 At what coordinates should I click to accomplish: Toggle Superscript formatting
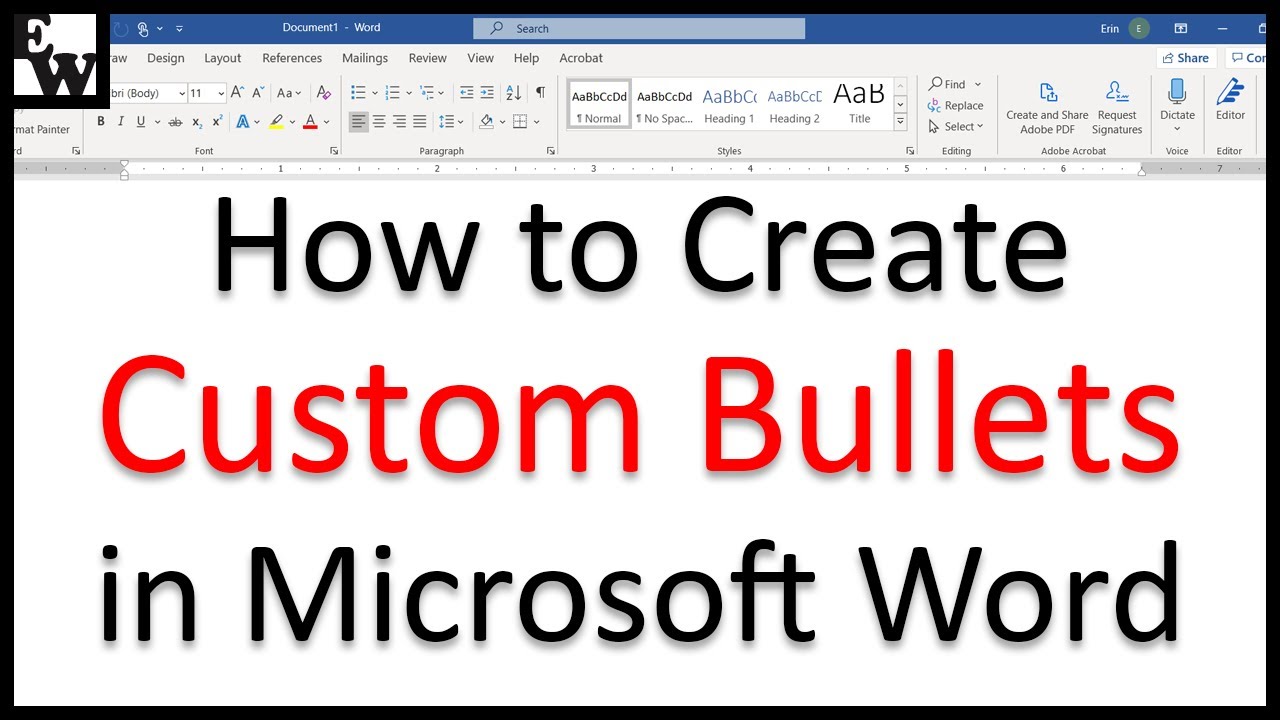coord(217,122)
